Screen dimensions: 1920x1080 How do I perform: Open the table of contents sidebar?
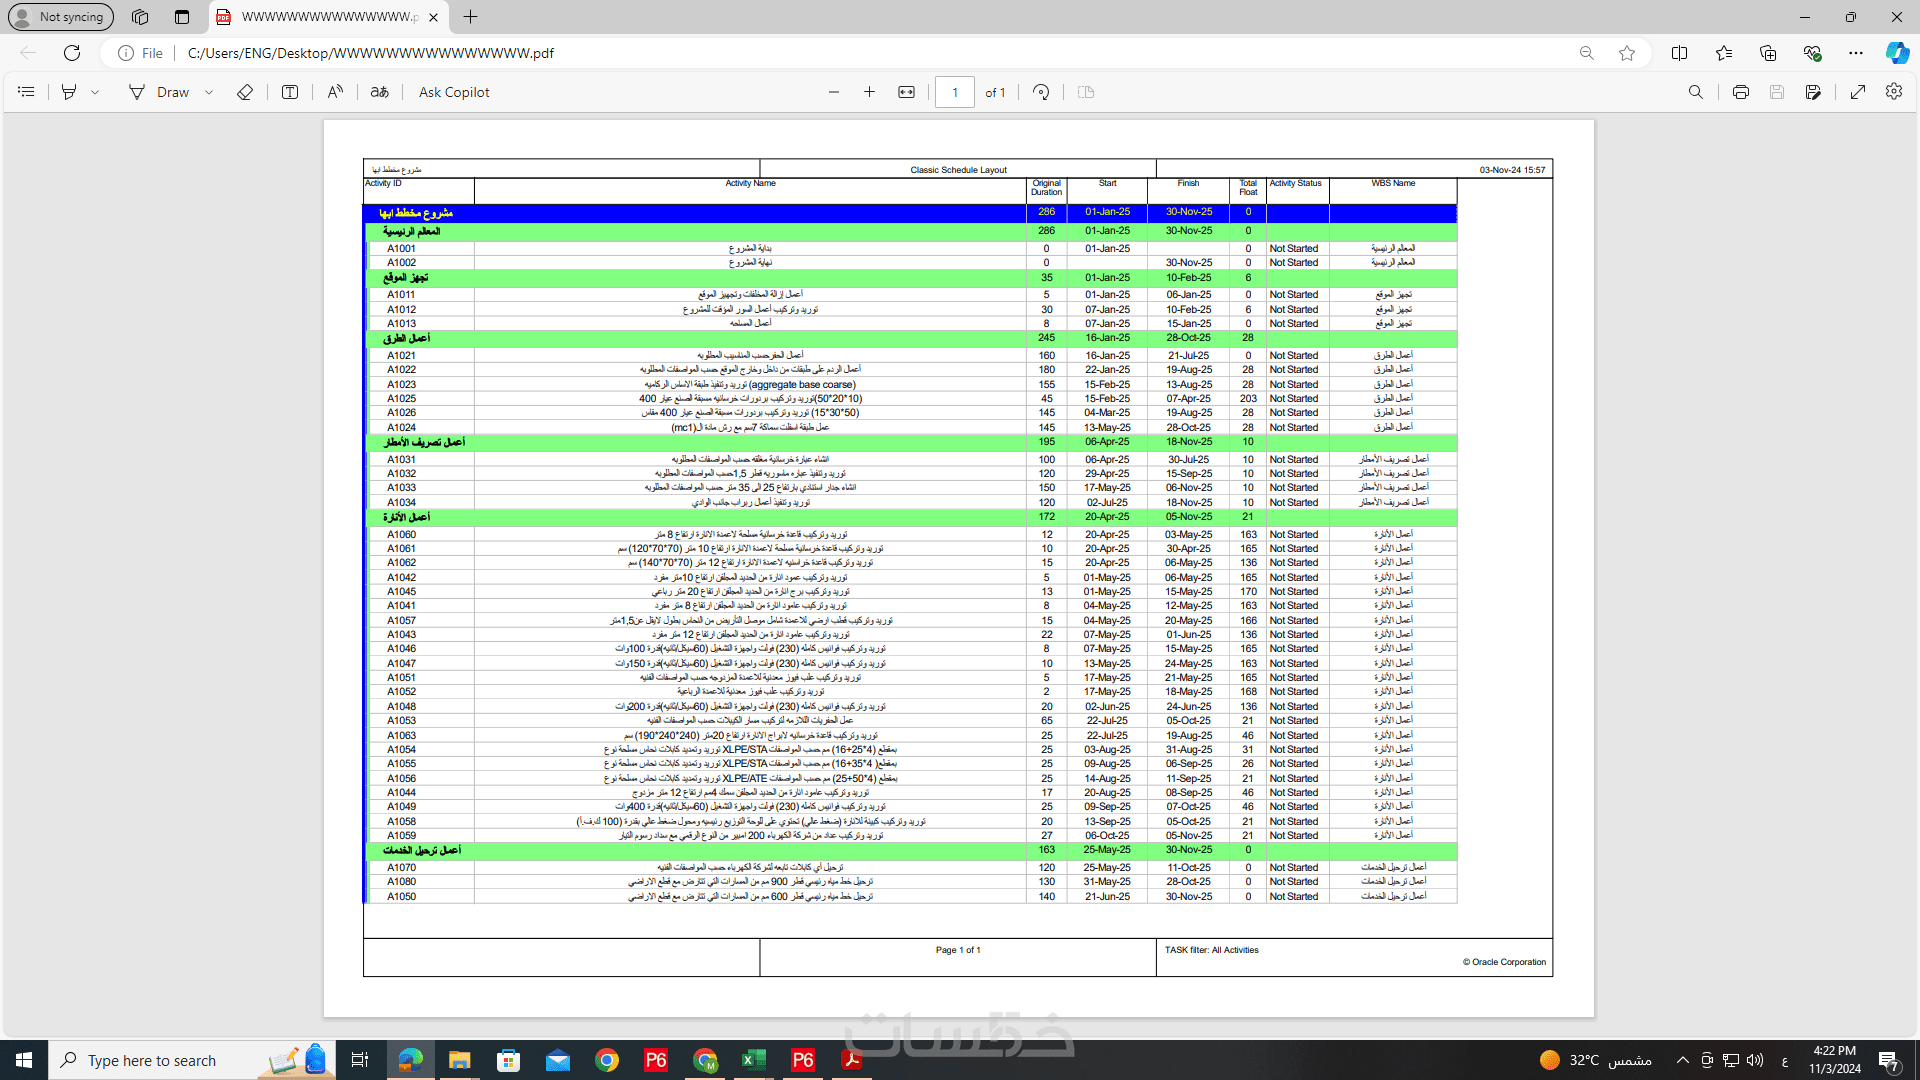point(26,92)
